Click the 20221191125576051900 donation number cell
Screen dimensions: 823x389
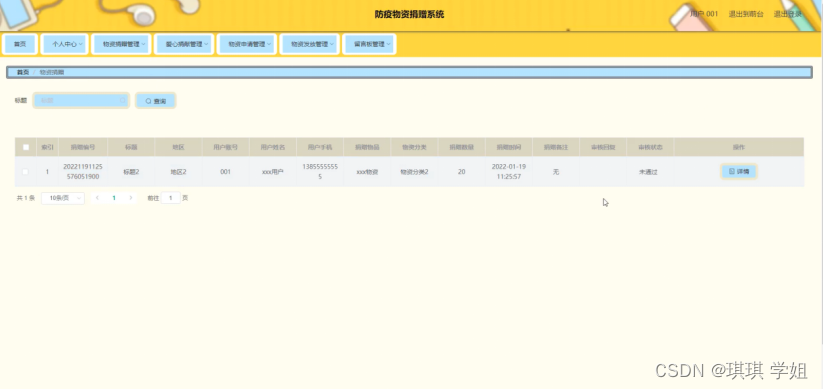click(83, 172)
